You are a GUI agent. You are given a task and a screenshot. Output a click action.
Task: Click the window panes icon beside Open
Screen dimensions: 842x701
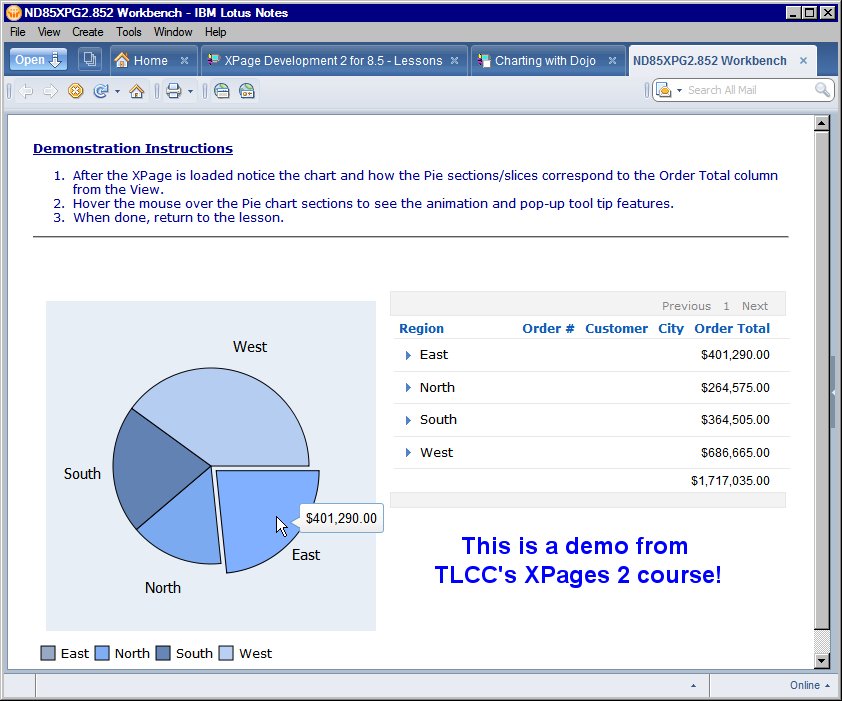click(88, 59)
